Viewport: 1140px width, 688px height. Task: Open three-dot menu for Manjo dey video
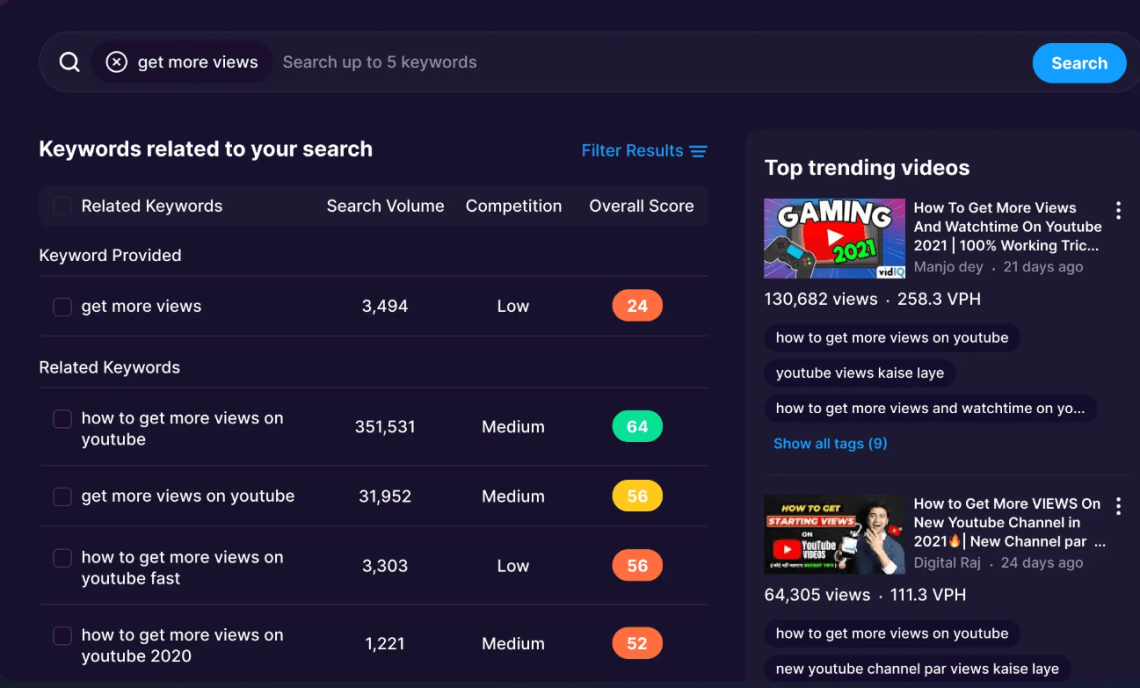1118,211
